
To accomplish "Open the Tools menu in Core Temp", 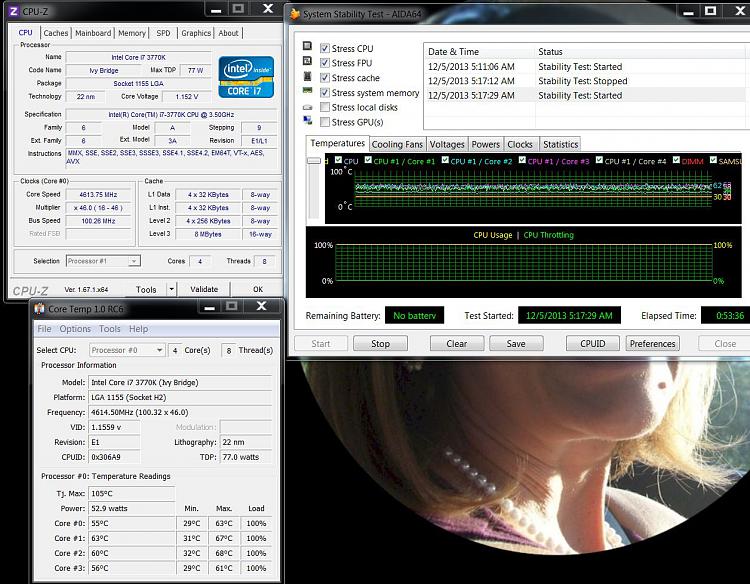I will (x=110, y=329).
